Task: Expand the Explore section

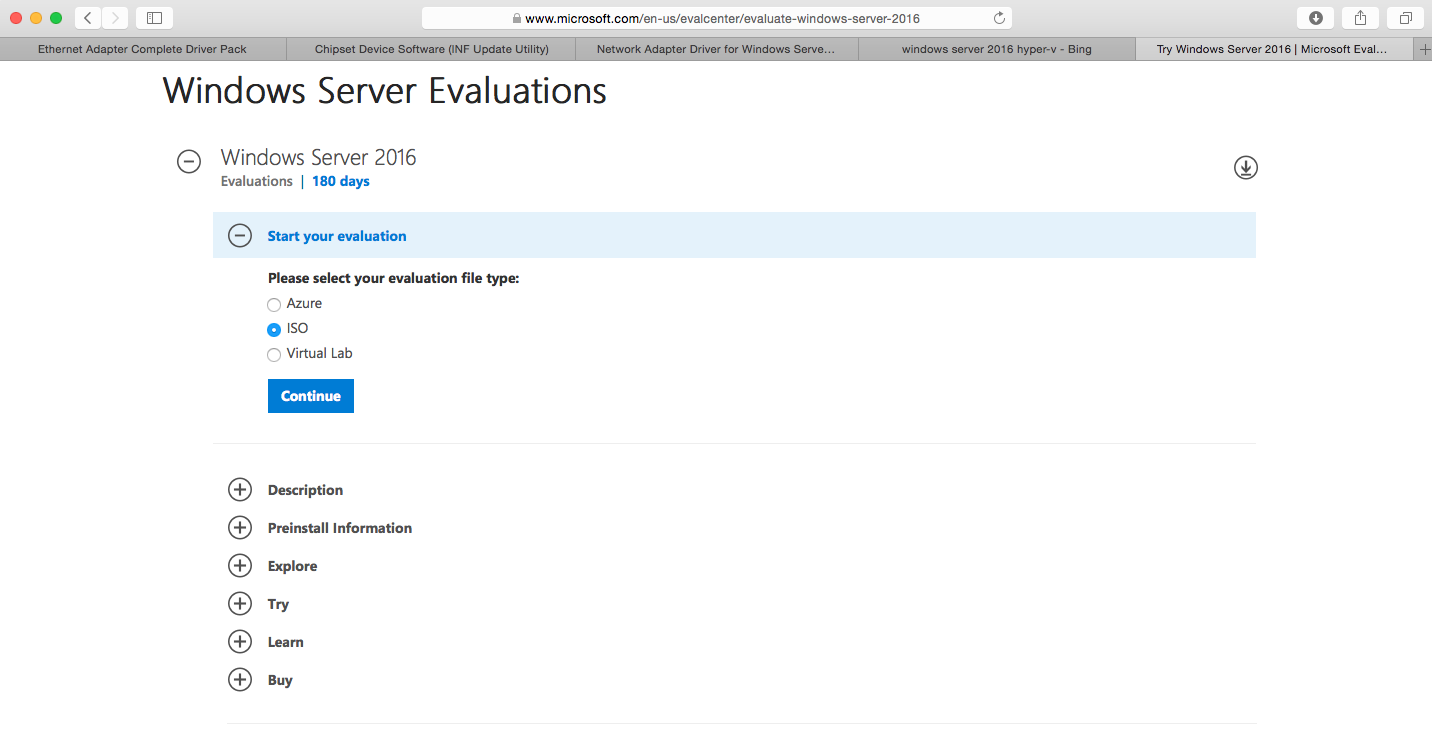Action: pos(240,566)
